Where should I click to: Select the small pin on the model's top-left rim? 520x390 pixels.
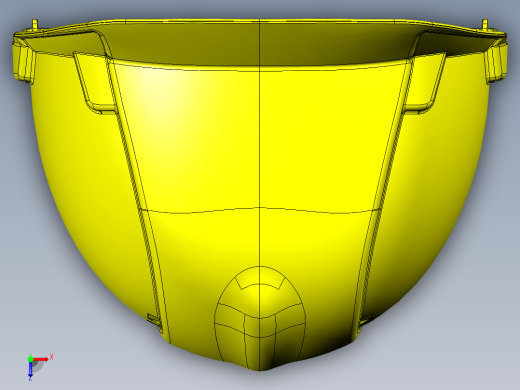pyautogui.click(x=35, y=24)
